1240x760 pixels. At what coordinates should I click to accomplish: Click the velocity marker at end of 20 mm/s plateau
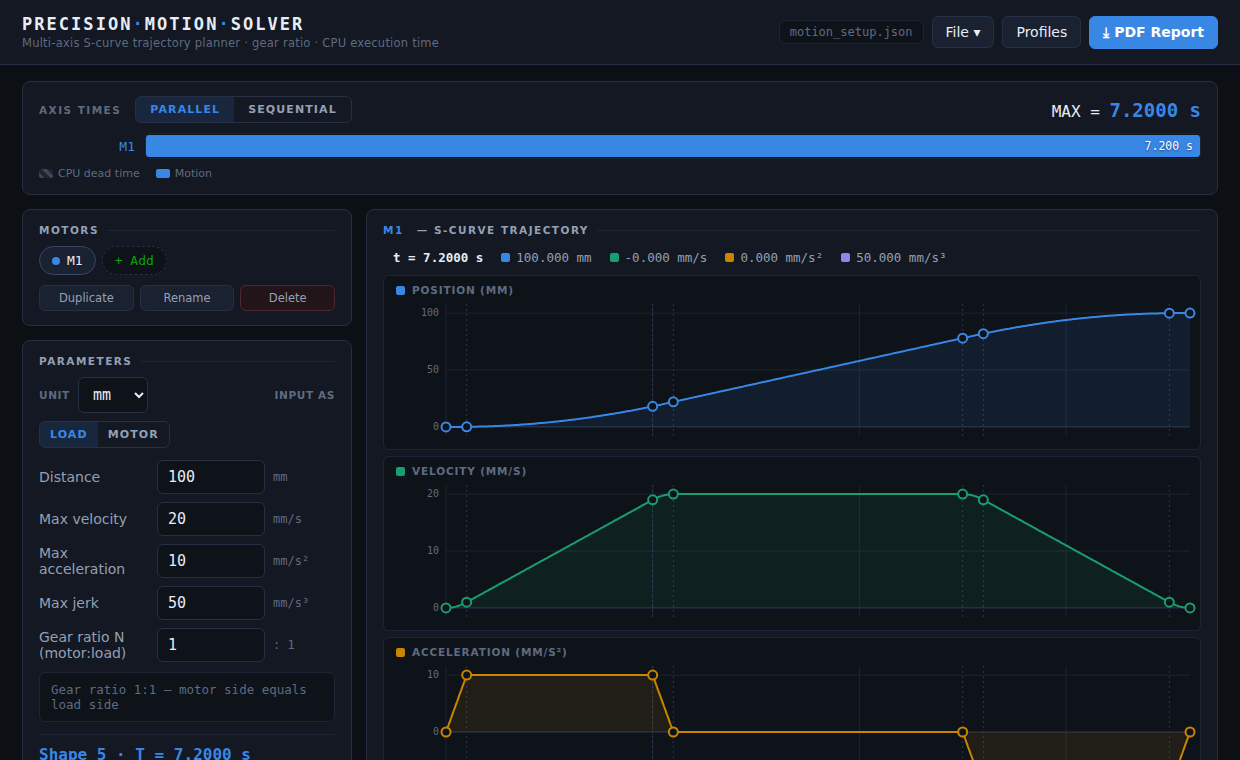(x=963, y=494)
